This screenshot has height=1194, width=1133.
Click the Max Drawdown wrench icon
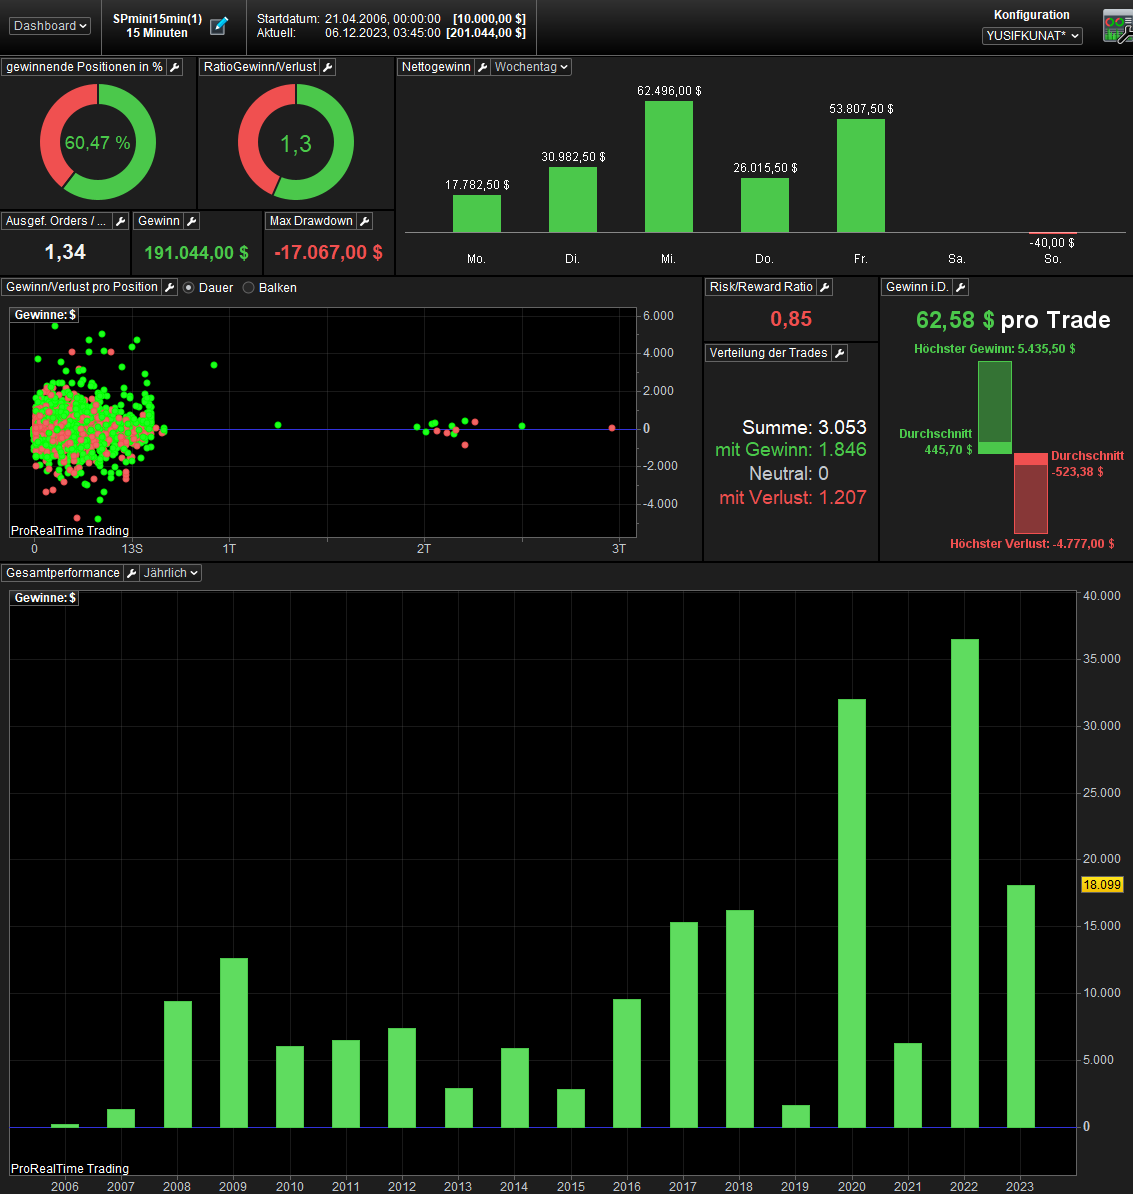[x=365, y=221]
